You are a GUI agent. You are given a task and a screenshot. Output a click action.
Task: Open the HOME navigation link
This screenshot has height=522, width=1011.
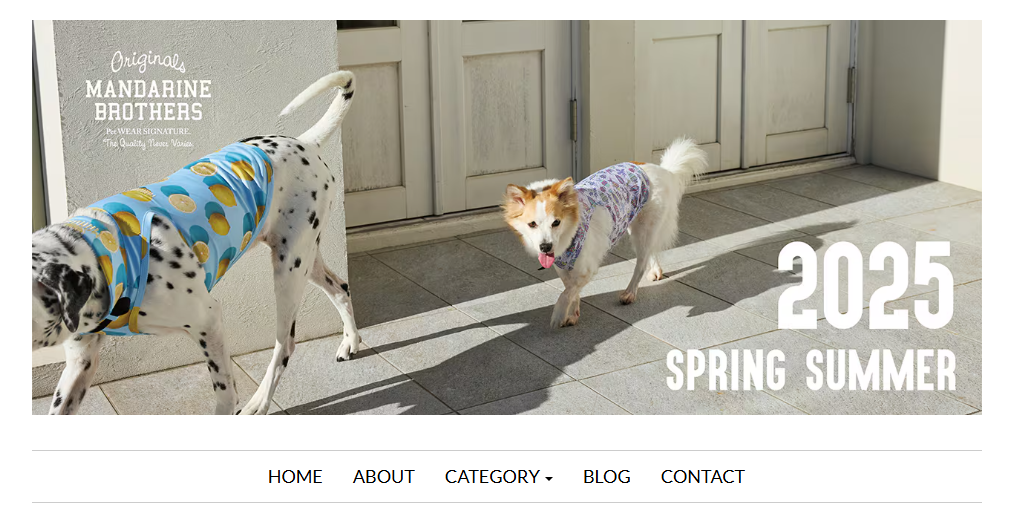(295, 477)
